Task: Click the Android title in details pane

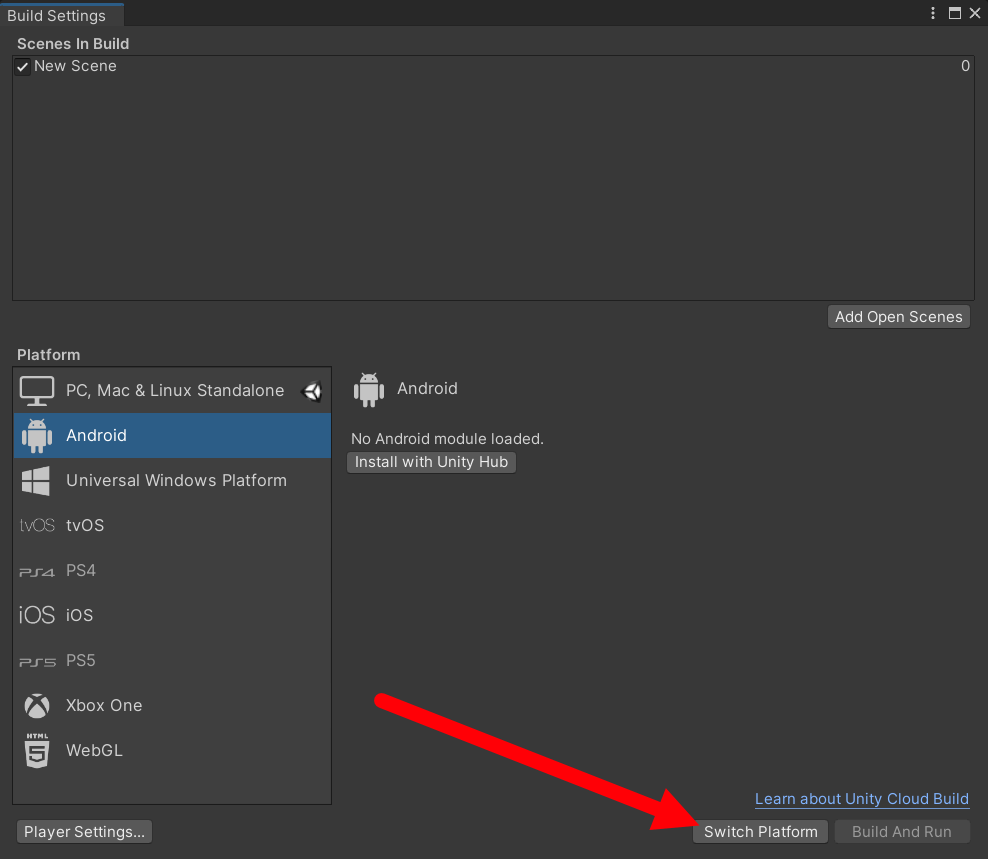Action: pos(427,388)
